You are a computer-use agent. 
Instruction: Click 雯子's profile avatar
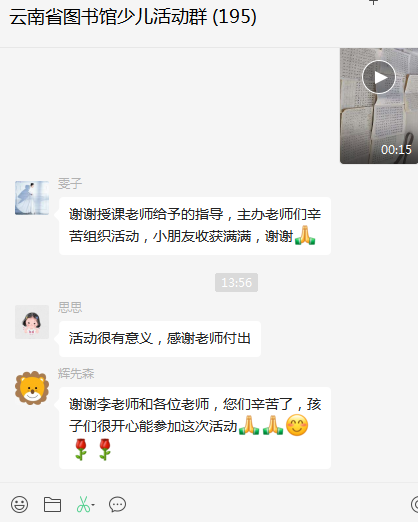click(x=32, y=198)
